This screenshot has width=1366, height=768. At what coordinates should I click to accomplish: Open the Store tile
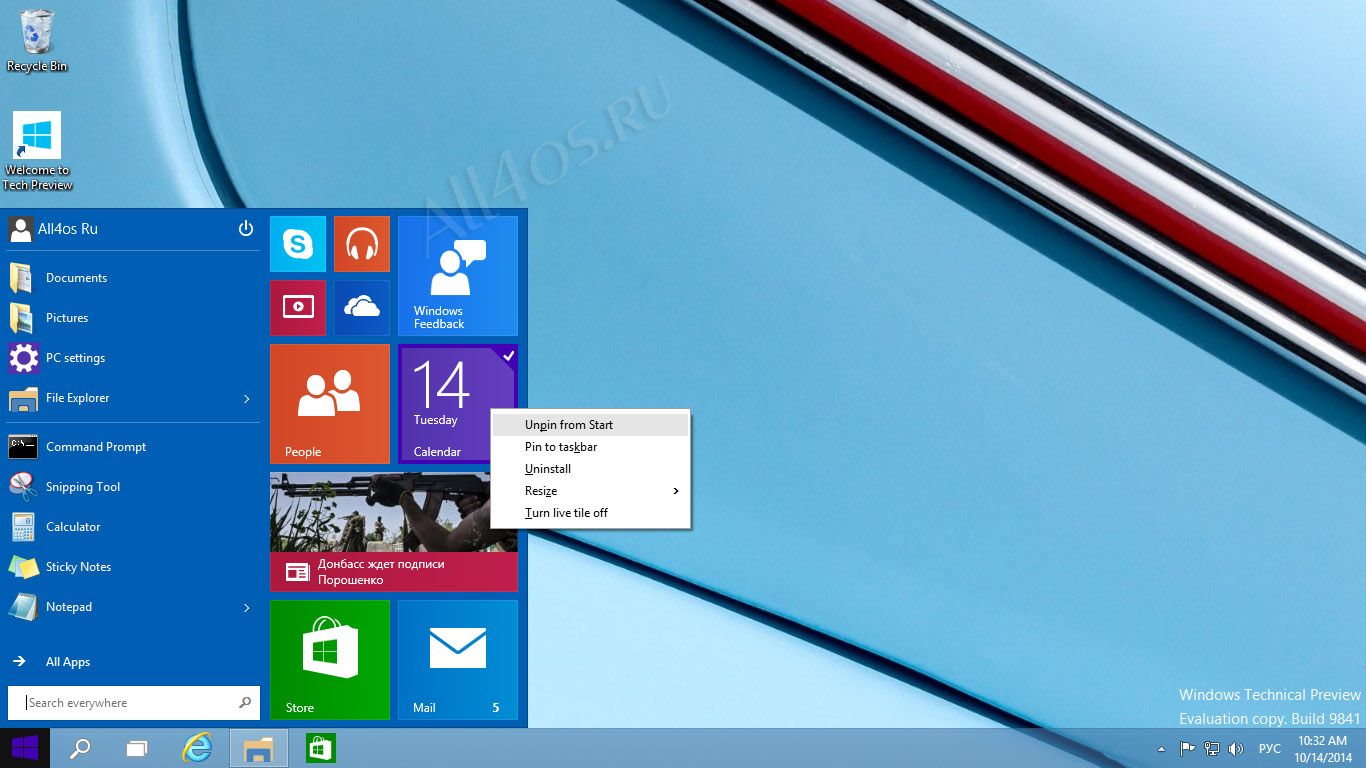(330, 660)
